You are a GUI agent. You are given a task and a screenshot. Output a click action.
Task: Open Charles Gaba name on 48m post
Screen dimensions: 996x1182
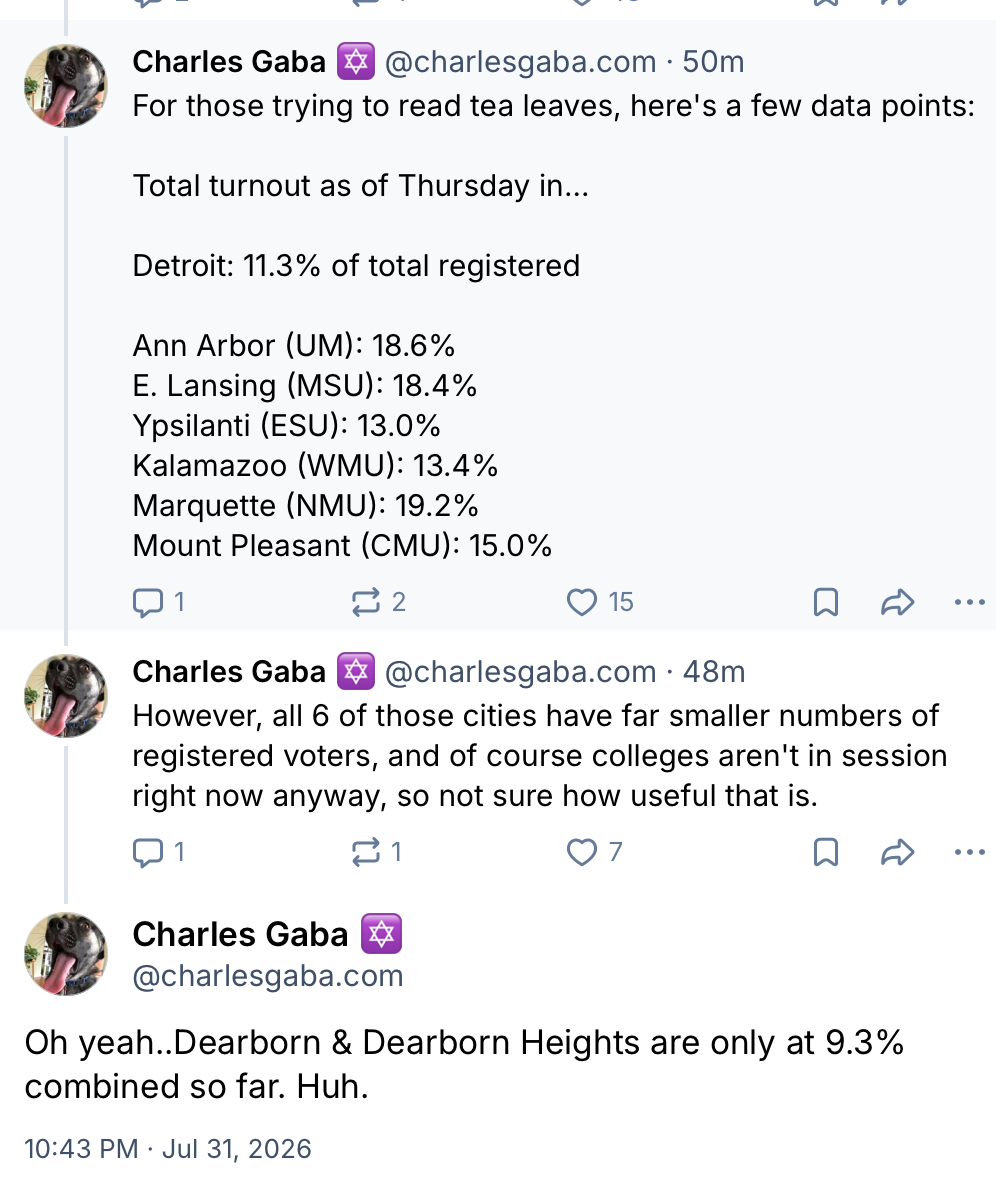pos(229,672)
